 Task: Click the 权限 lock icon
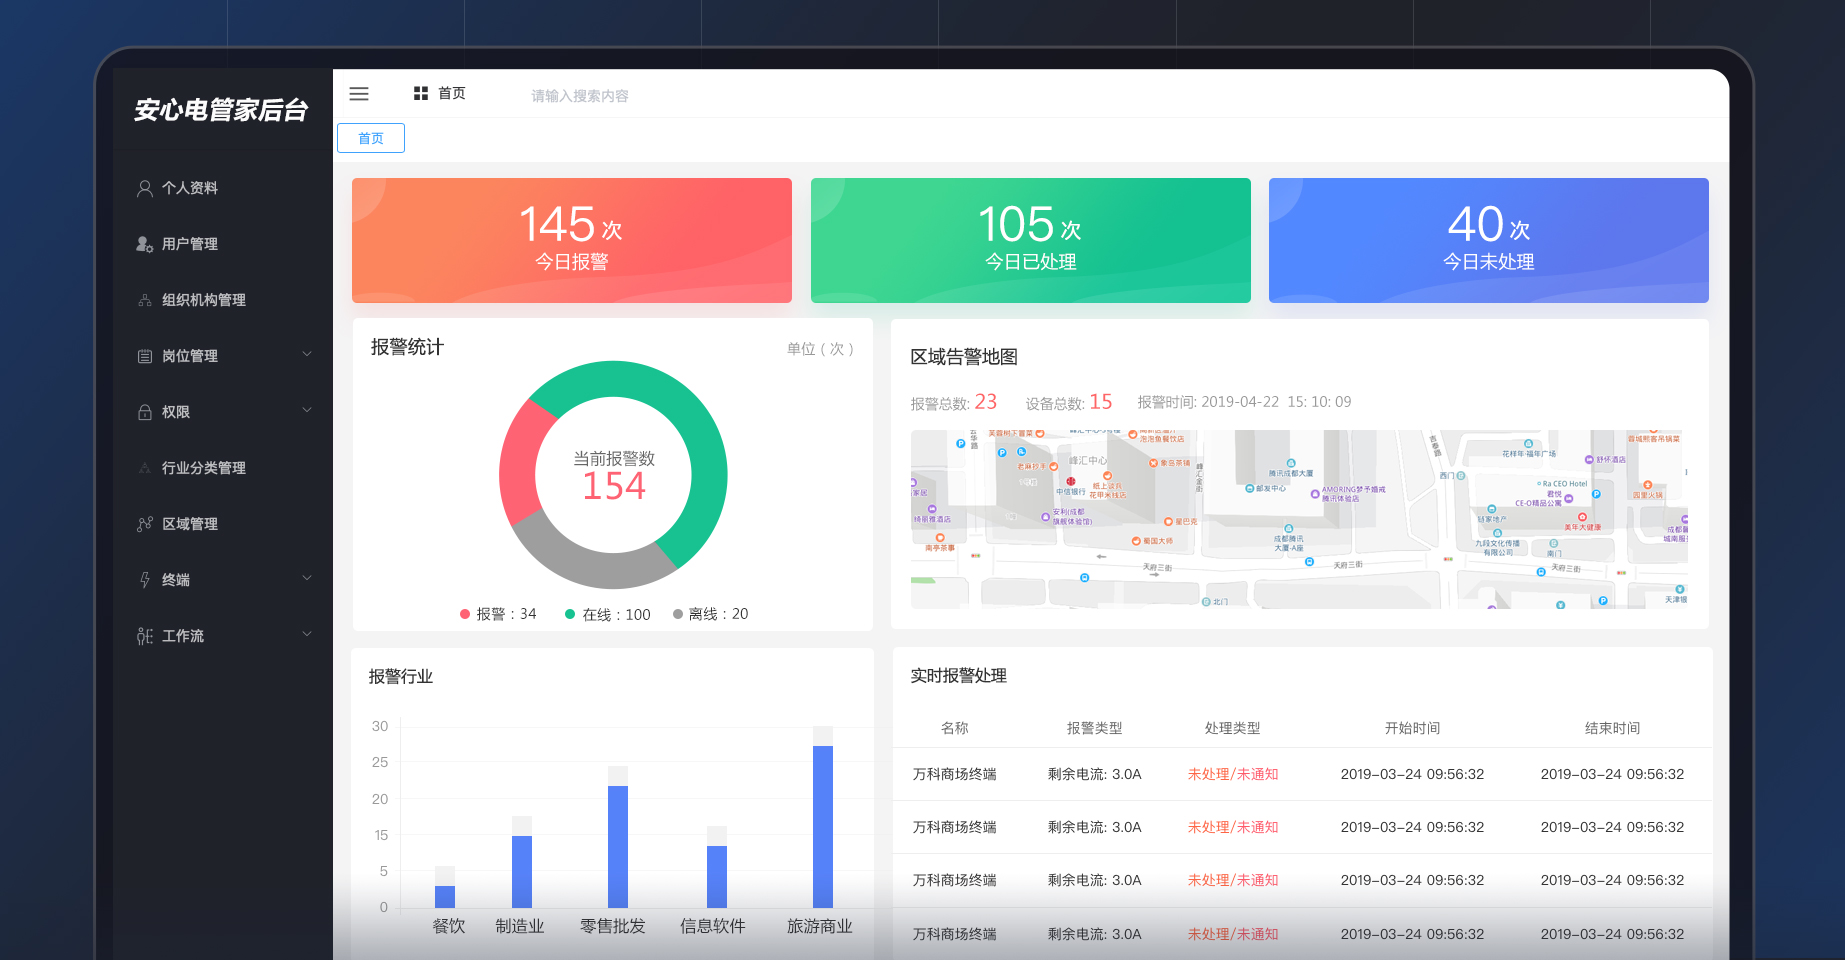point(143,411)
